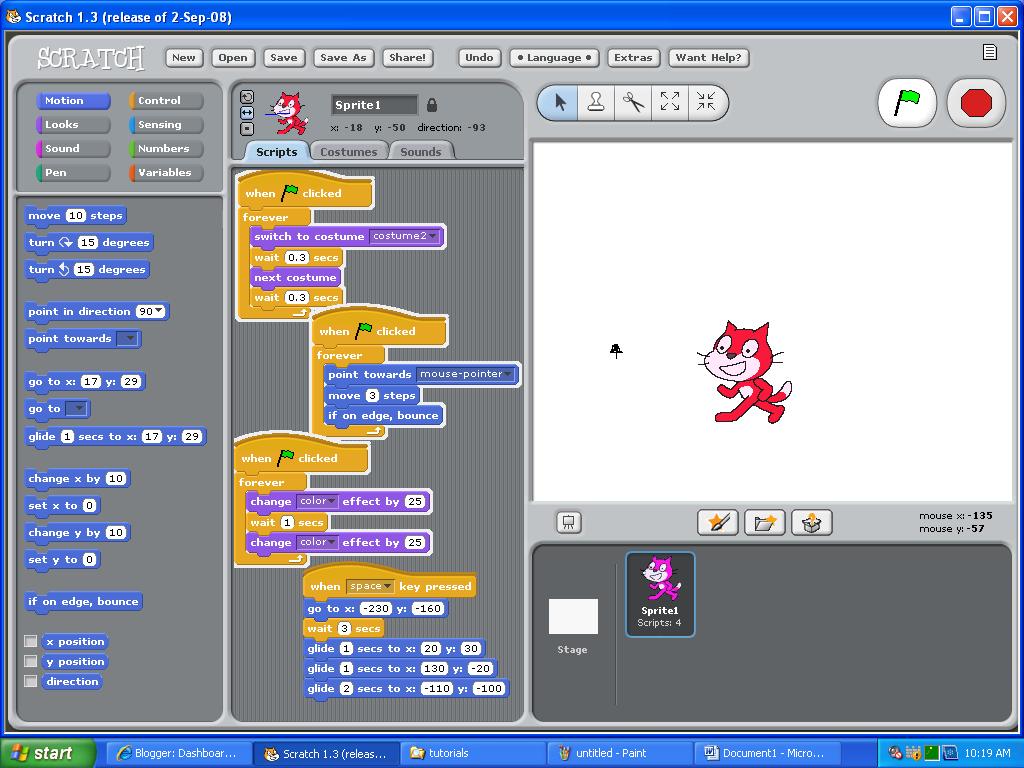Switch to presentation mode icon
The width and height of the screenshot is (1024, 768).
click(568, 522)
